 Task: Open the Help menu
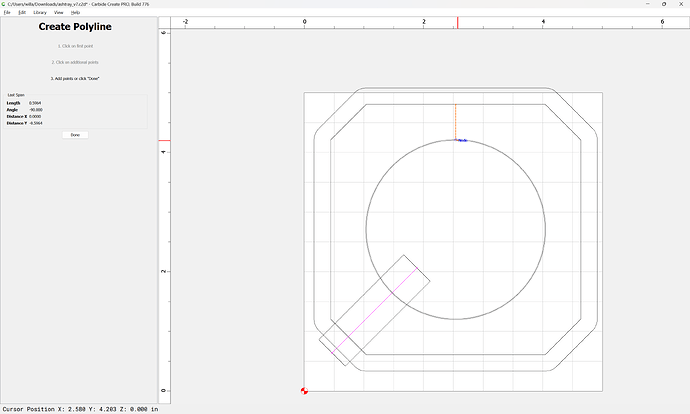[75, 12]
